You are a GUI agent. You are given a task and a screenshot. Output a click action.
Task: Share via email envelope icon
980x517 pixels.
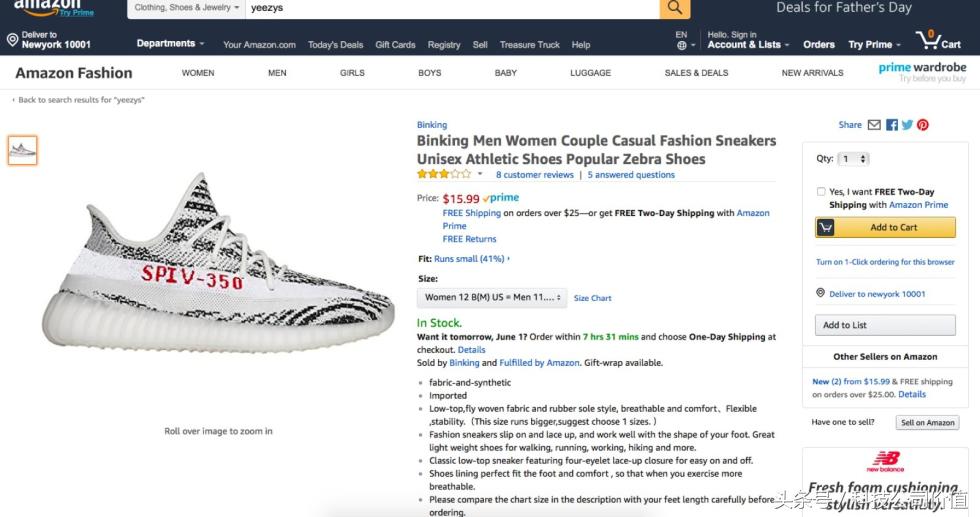[874, 125]
